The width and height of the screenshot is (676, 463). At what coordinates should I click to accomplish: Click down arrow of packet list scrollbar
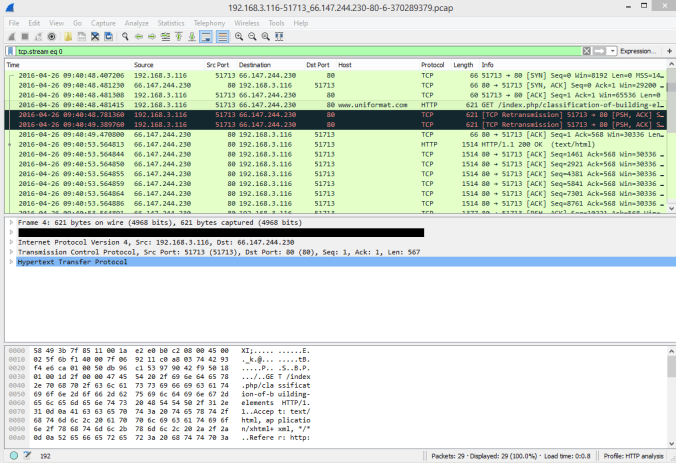pyautogui.click(x=671, y=209)
